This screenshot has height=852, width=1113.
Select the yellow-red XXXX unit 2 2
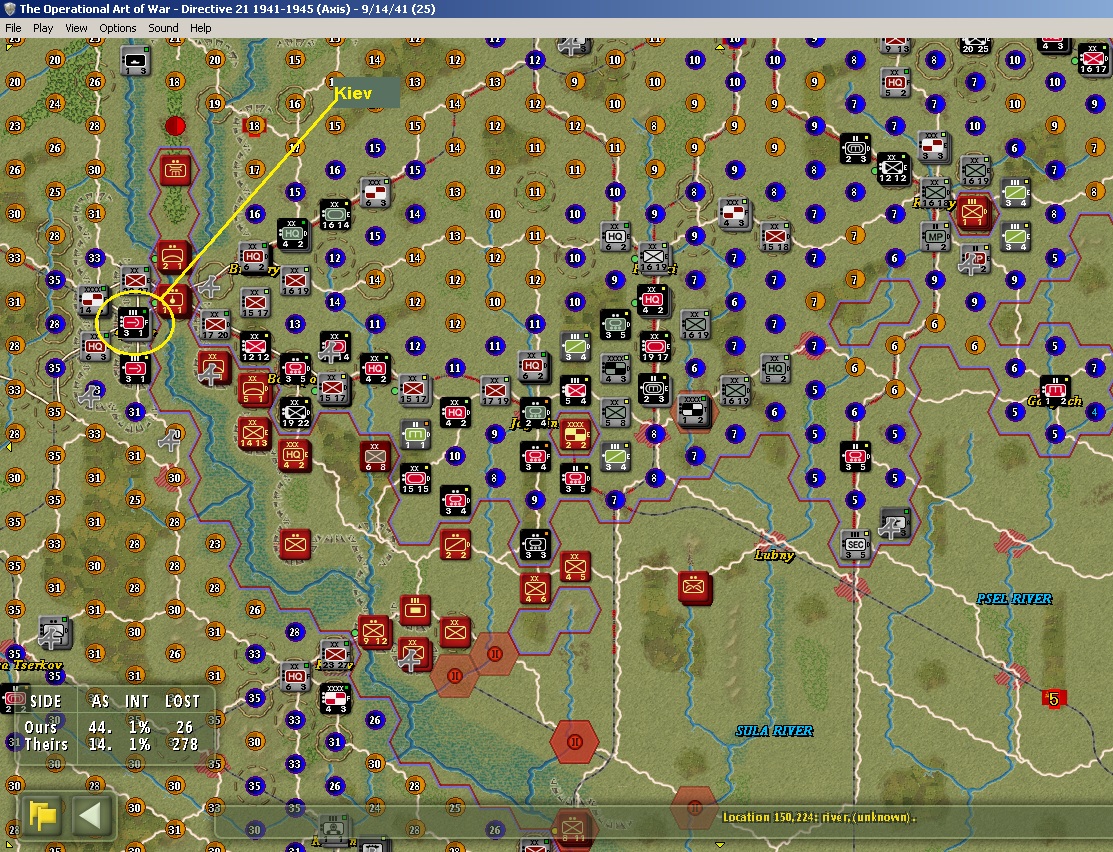(576, 435)
